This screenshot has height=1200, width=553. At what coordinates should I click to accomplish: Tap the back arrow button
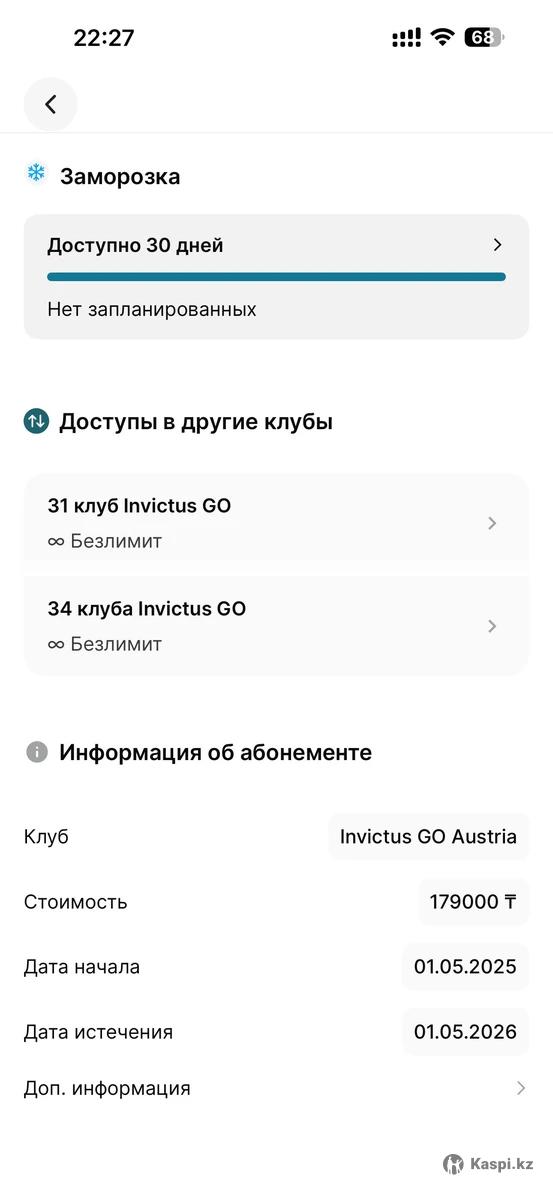click(50, 104)
